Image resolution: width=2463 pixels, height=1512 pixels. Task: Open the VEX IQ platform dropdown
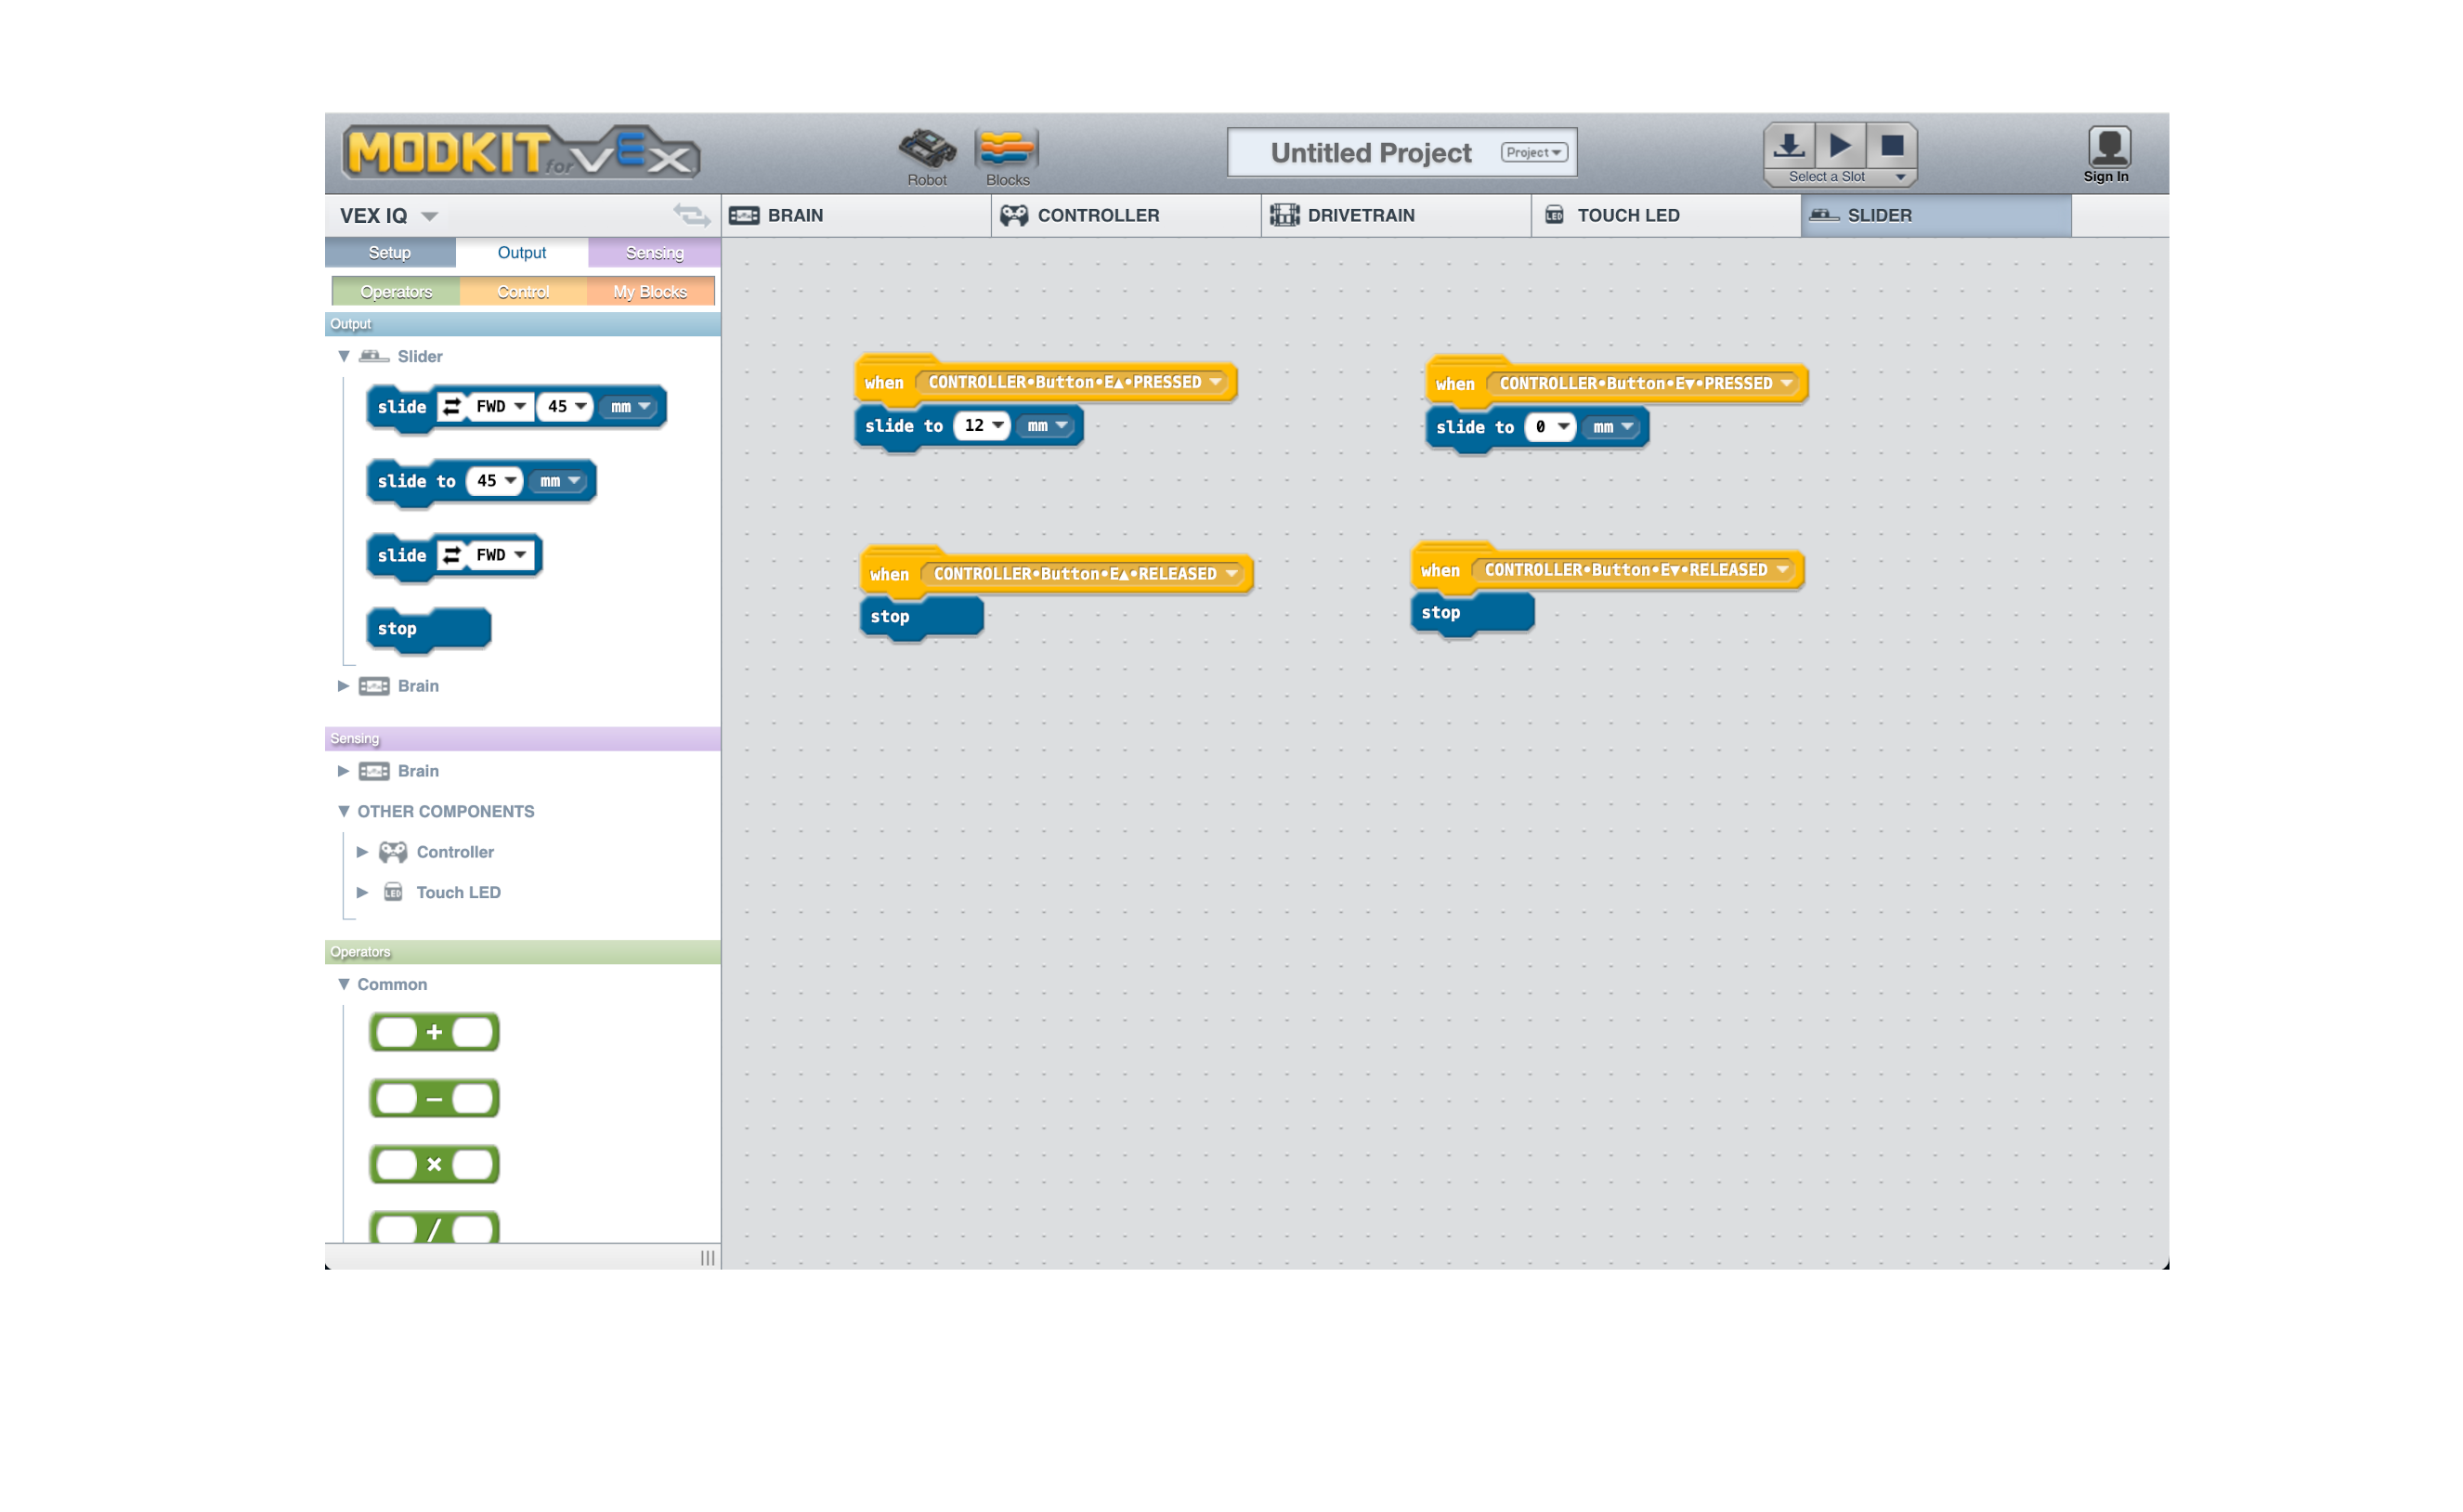click(429, 217)
